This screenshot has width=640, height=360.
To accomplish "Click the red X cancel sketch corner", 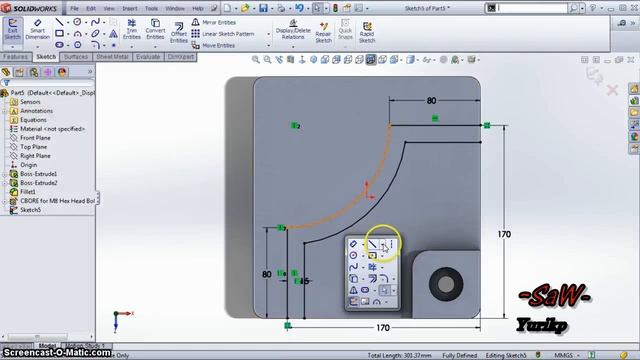I will coord(612,90).
